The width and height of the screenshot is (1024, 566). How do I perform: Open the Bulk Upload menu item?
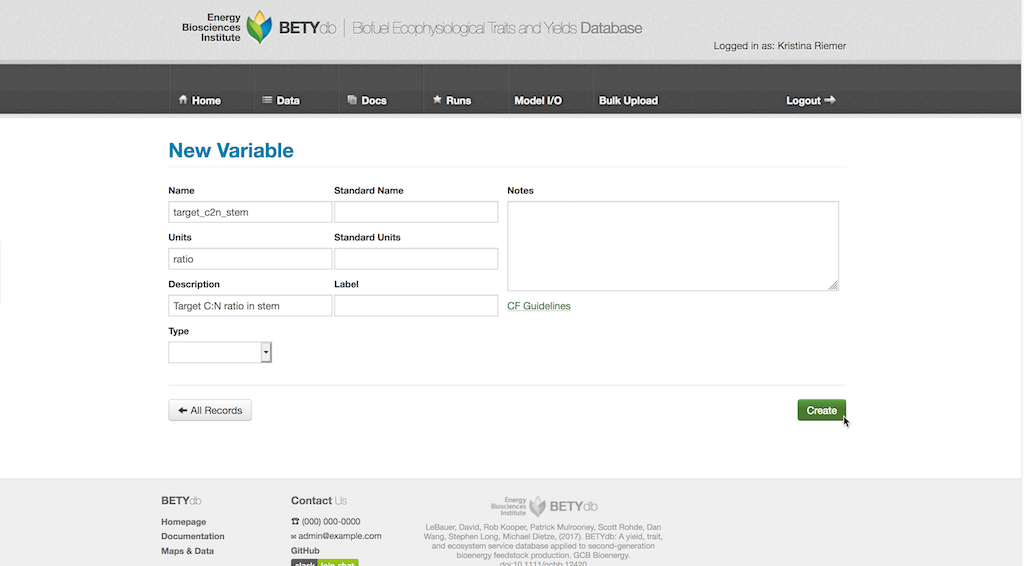[628, 101]
